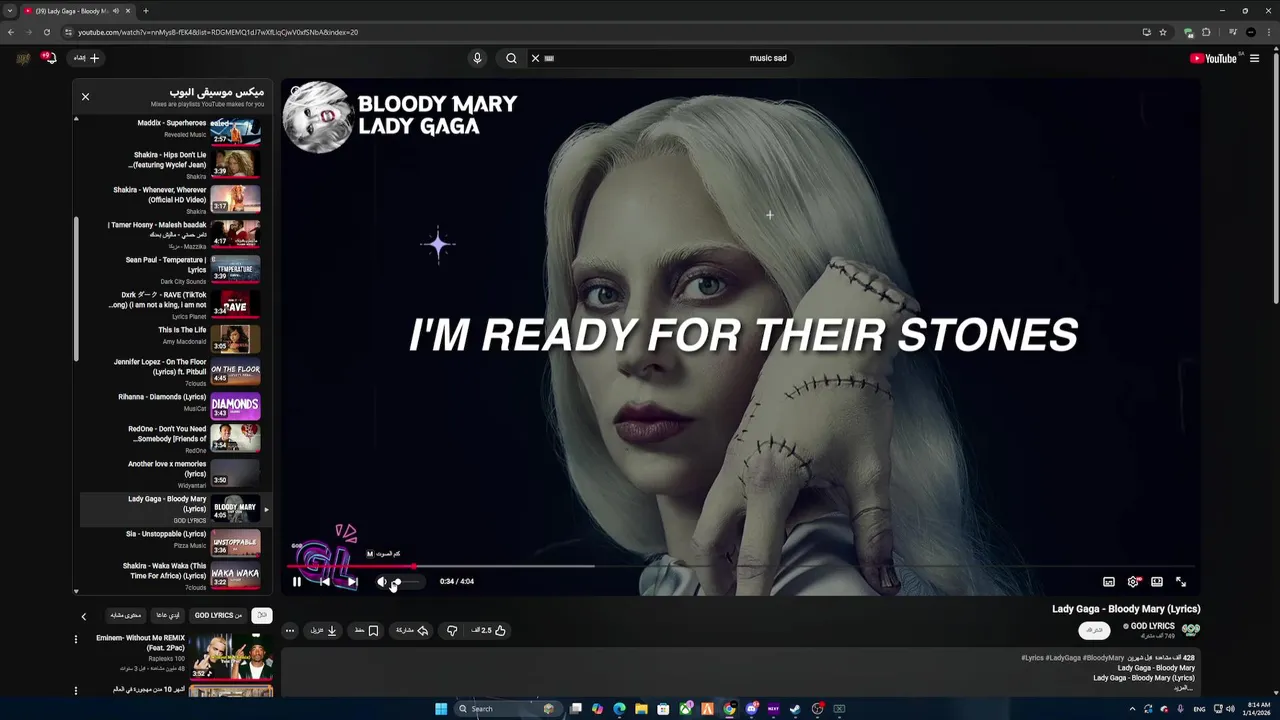Open the player settings gear
Image resolution: width=1280 pixels, height=720 pixels.
(1133, 581)
